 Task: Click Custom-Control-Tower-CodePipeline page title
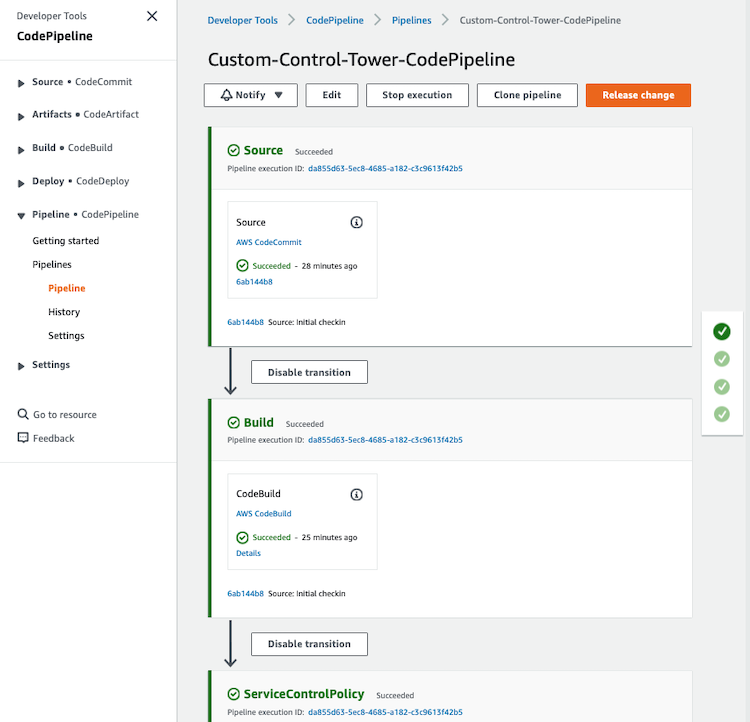[x=361, y=60]
